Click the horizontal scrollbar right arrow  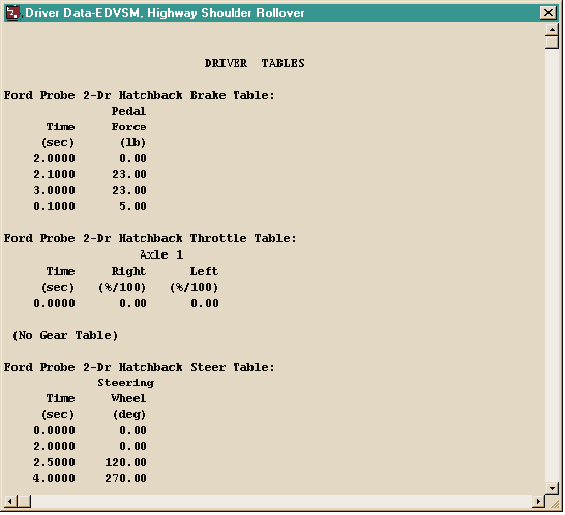point(538,501)
